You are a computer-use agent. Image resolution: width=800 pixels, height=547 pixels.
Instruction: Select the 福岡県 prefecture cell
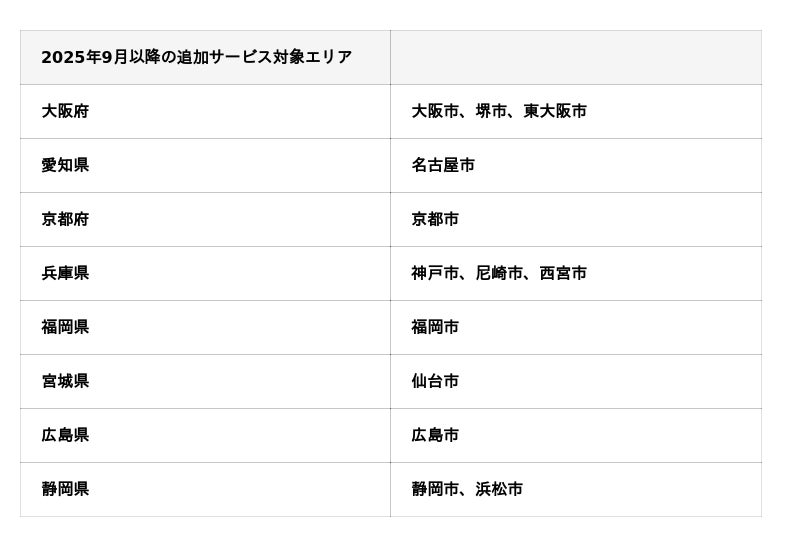(65, 327)
